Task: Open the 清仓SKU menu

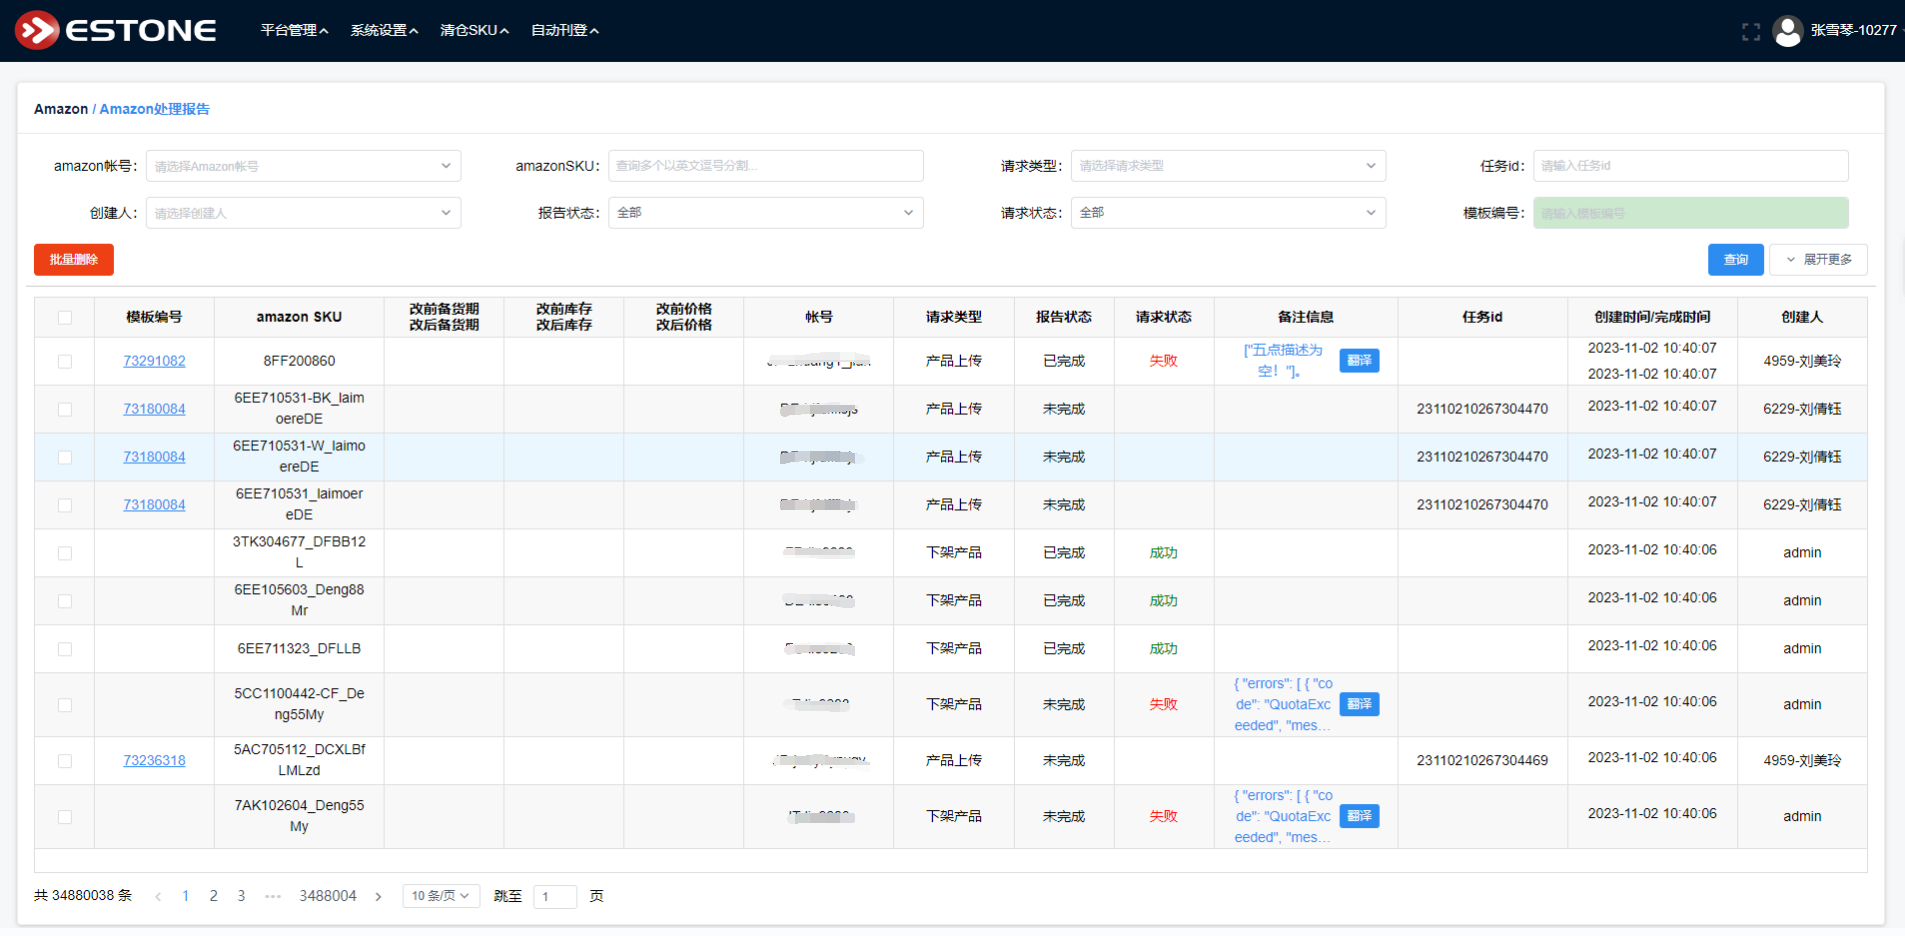Action: (x=474, y=30)
